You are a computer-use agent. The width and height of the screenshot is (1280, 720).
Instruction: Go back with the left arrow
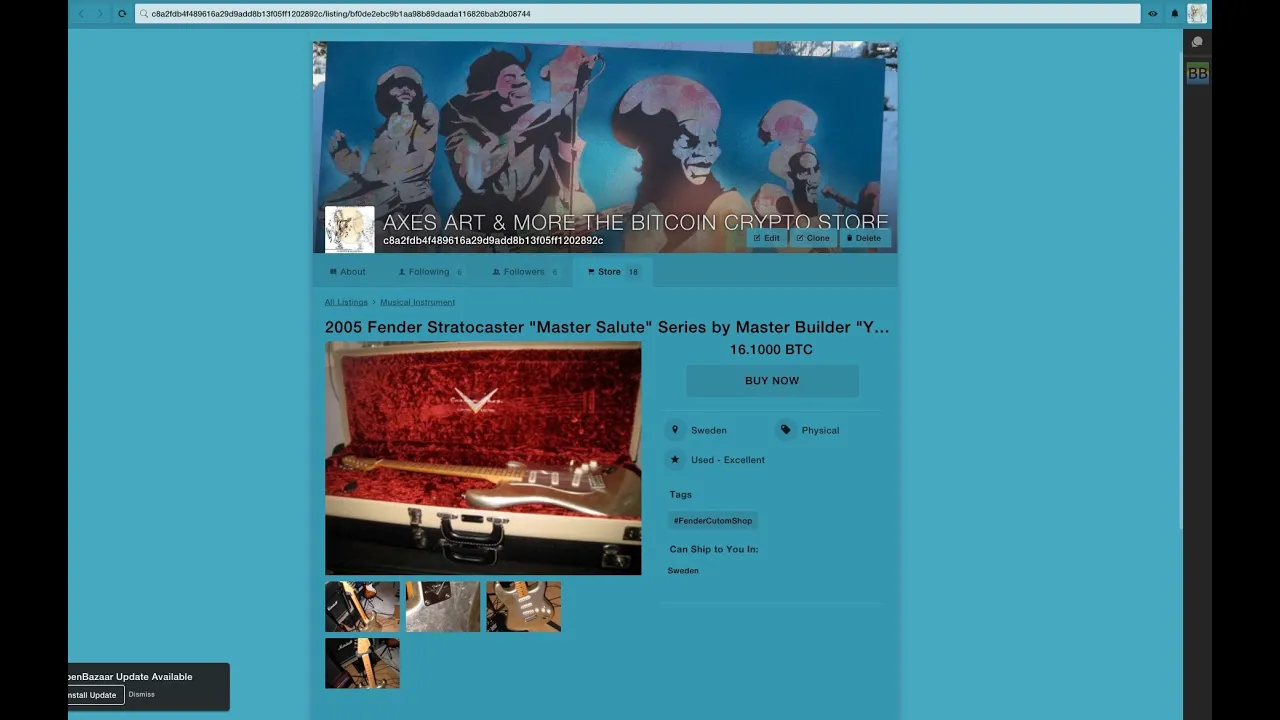pyautogui.click(x=81, y=14)
